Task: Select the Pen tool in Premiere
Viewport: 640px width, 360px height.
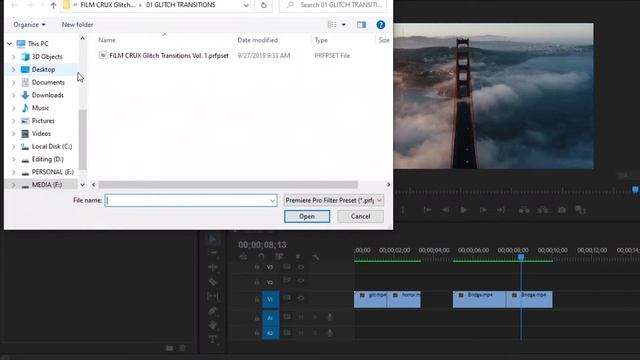Action: [213, 311]
